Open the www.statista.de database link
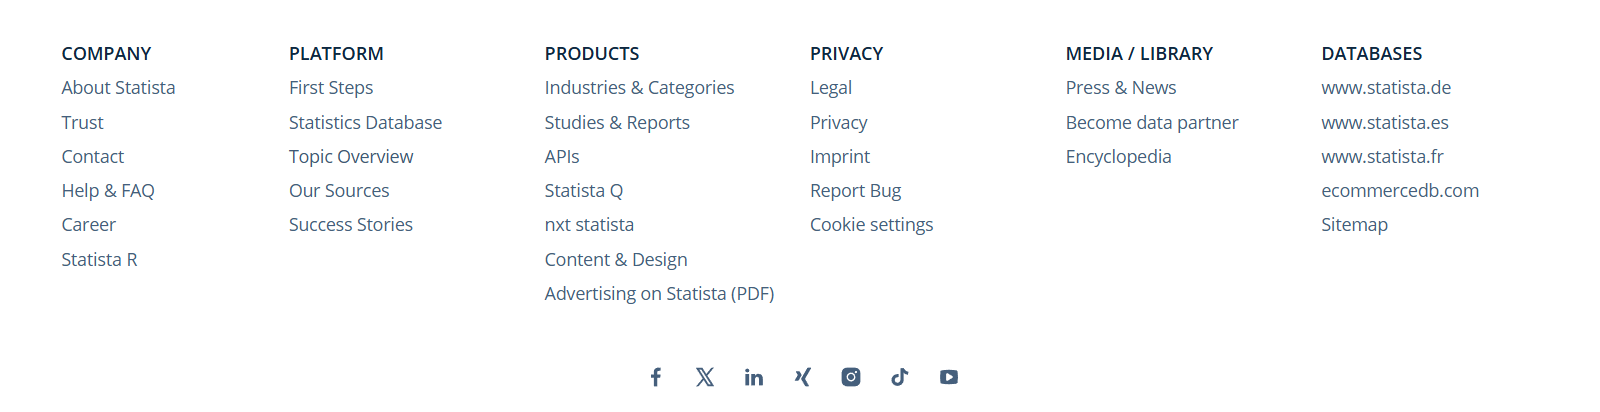Screen dimensions: 1600x412 click(1386, 88)
